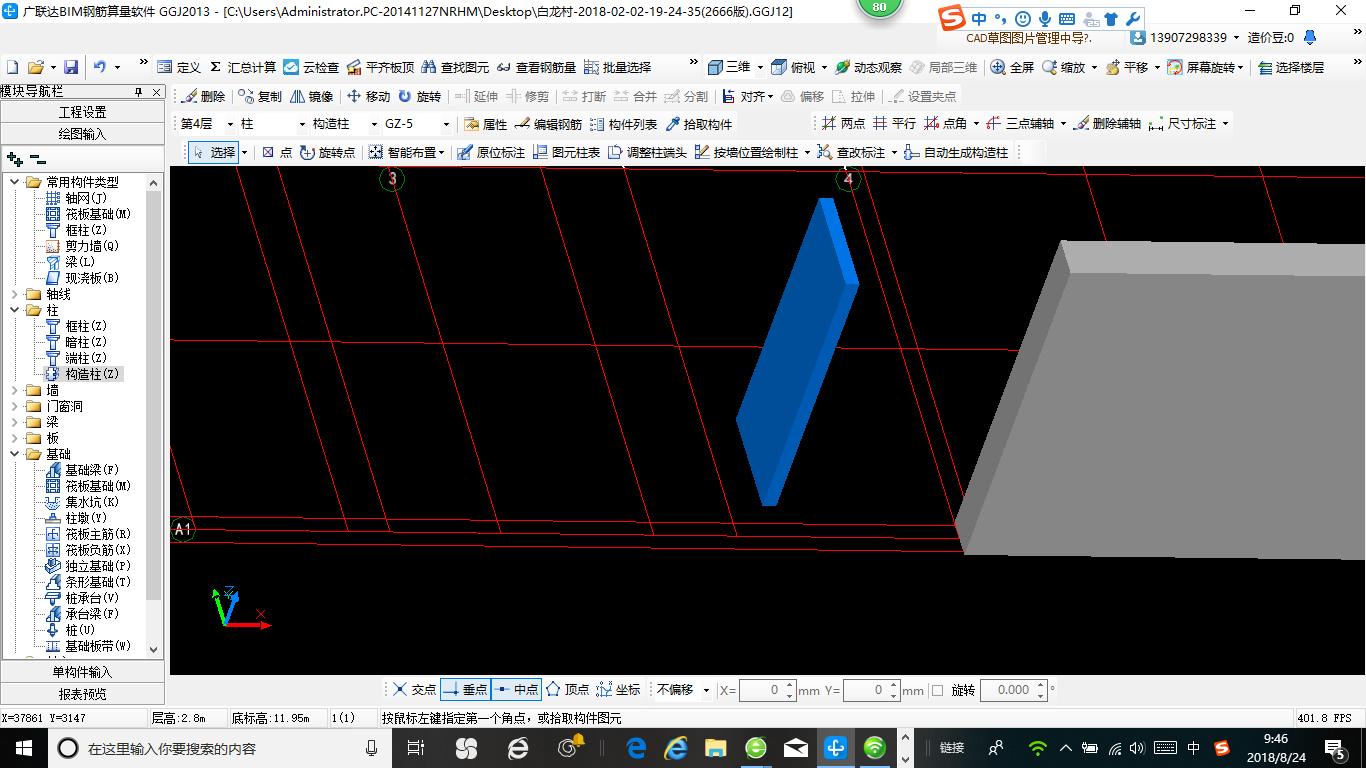
Task: Draw a 两点 two-point auxiliary axis
Action: (843, 124)
